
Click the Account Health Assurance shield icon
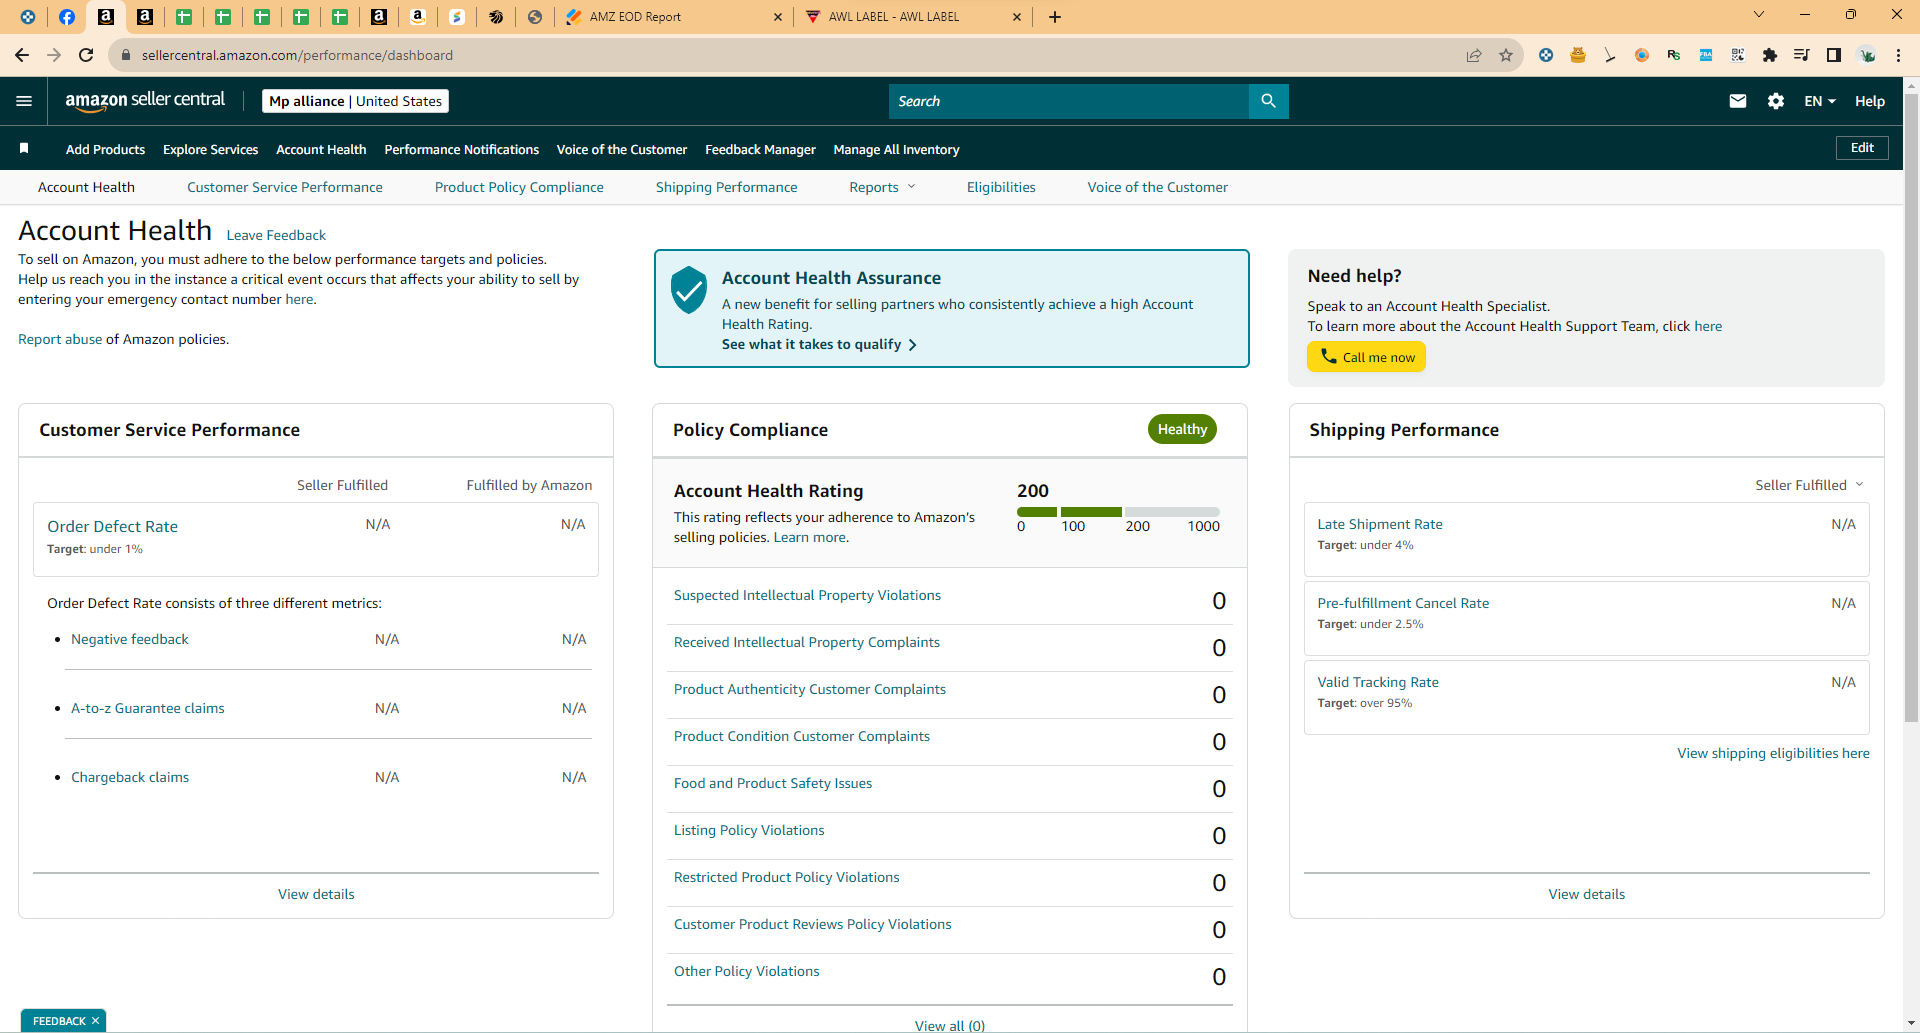tap(689, 290)
